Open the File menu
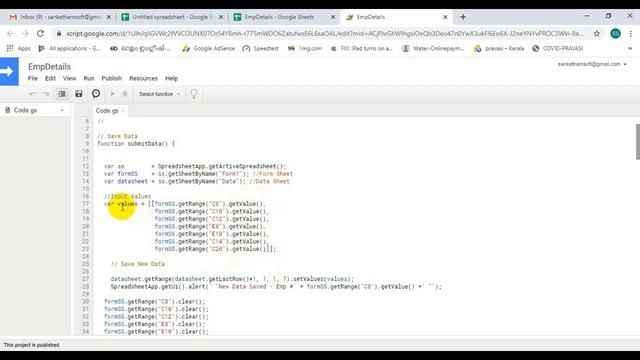 pyautogui.click(x=33, y=78)
